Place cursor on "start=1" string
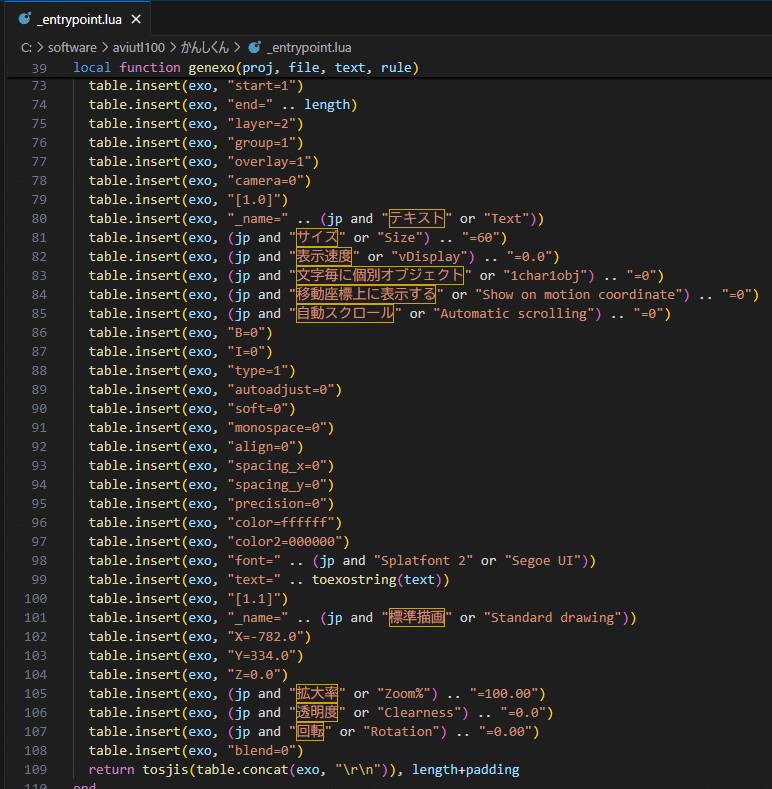Screen dimensions: 772x789 [x=262, y=86]
